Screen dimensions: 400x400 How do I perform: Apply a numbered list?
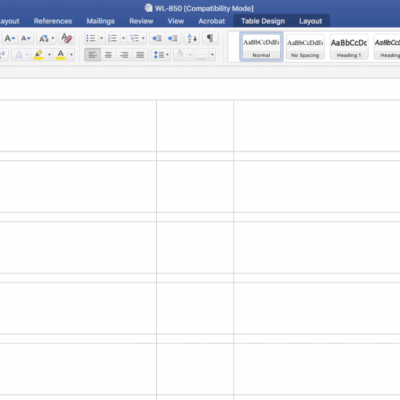click(x=113, y=38)
